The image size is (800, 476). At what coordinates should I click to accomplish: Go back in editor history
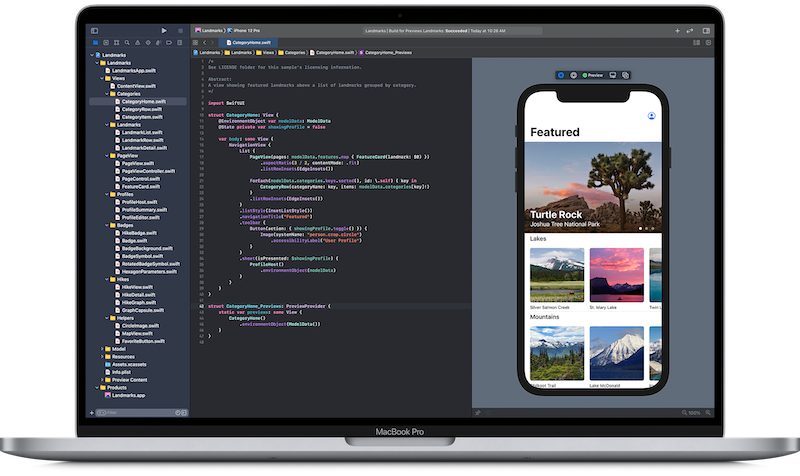(205, 43)
